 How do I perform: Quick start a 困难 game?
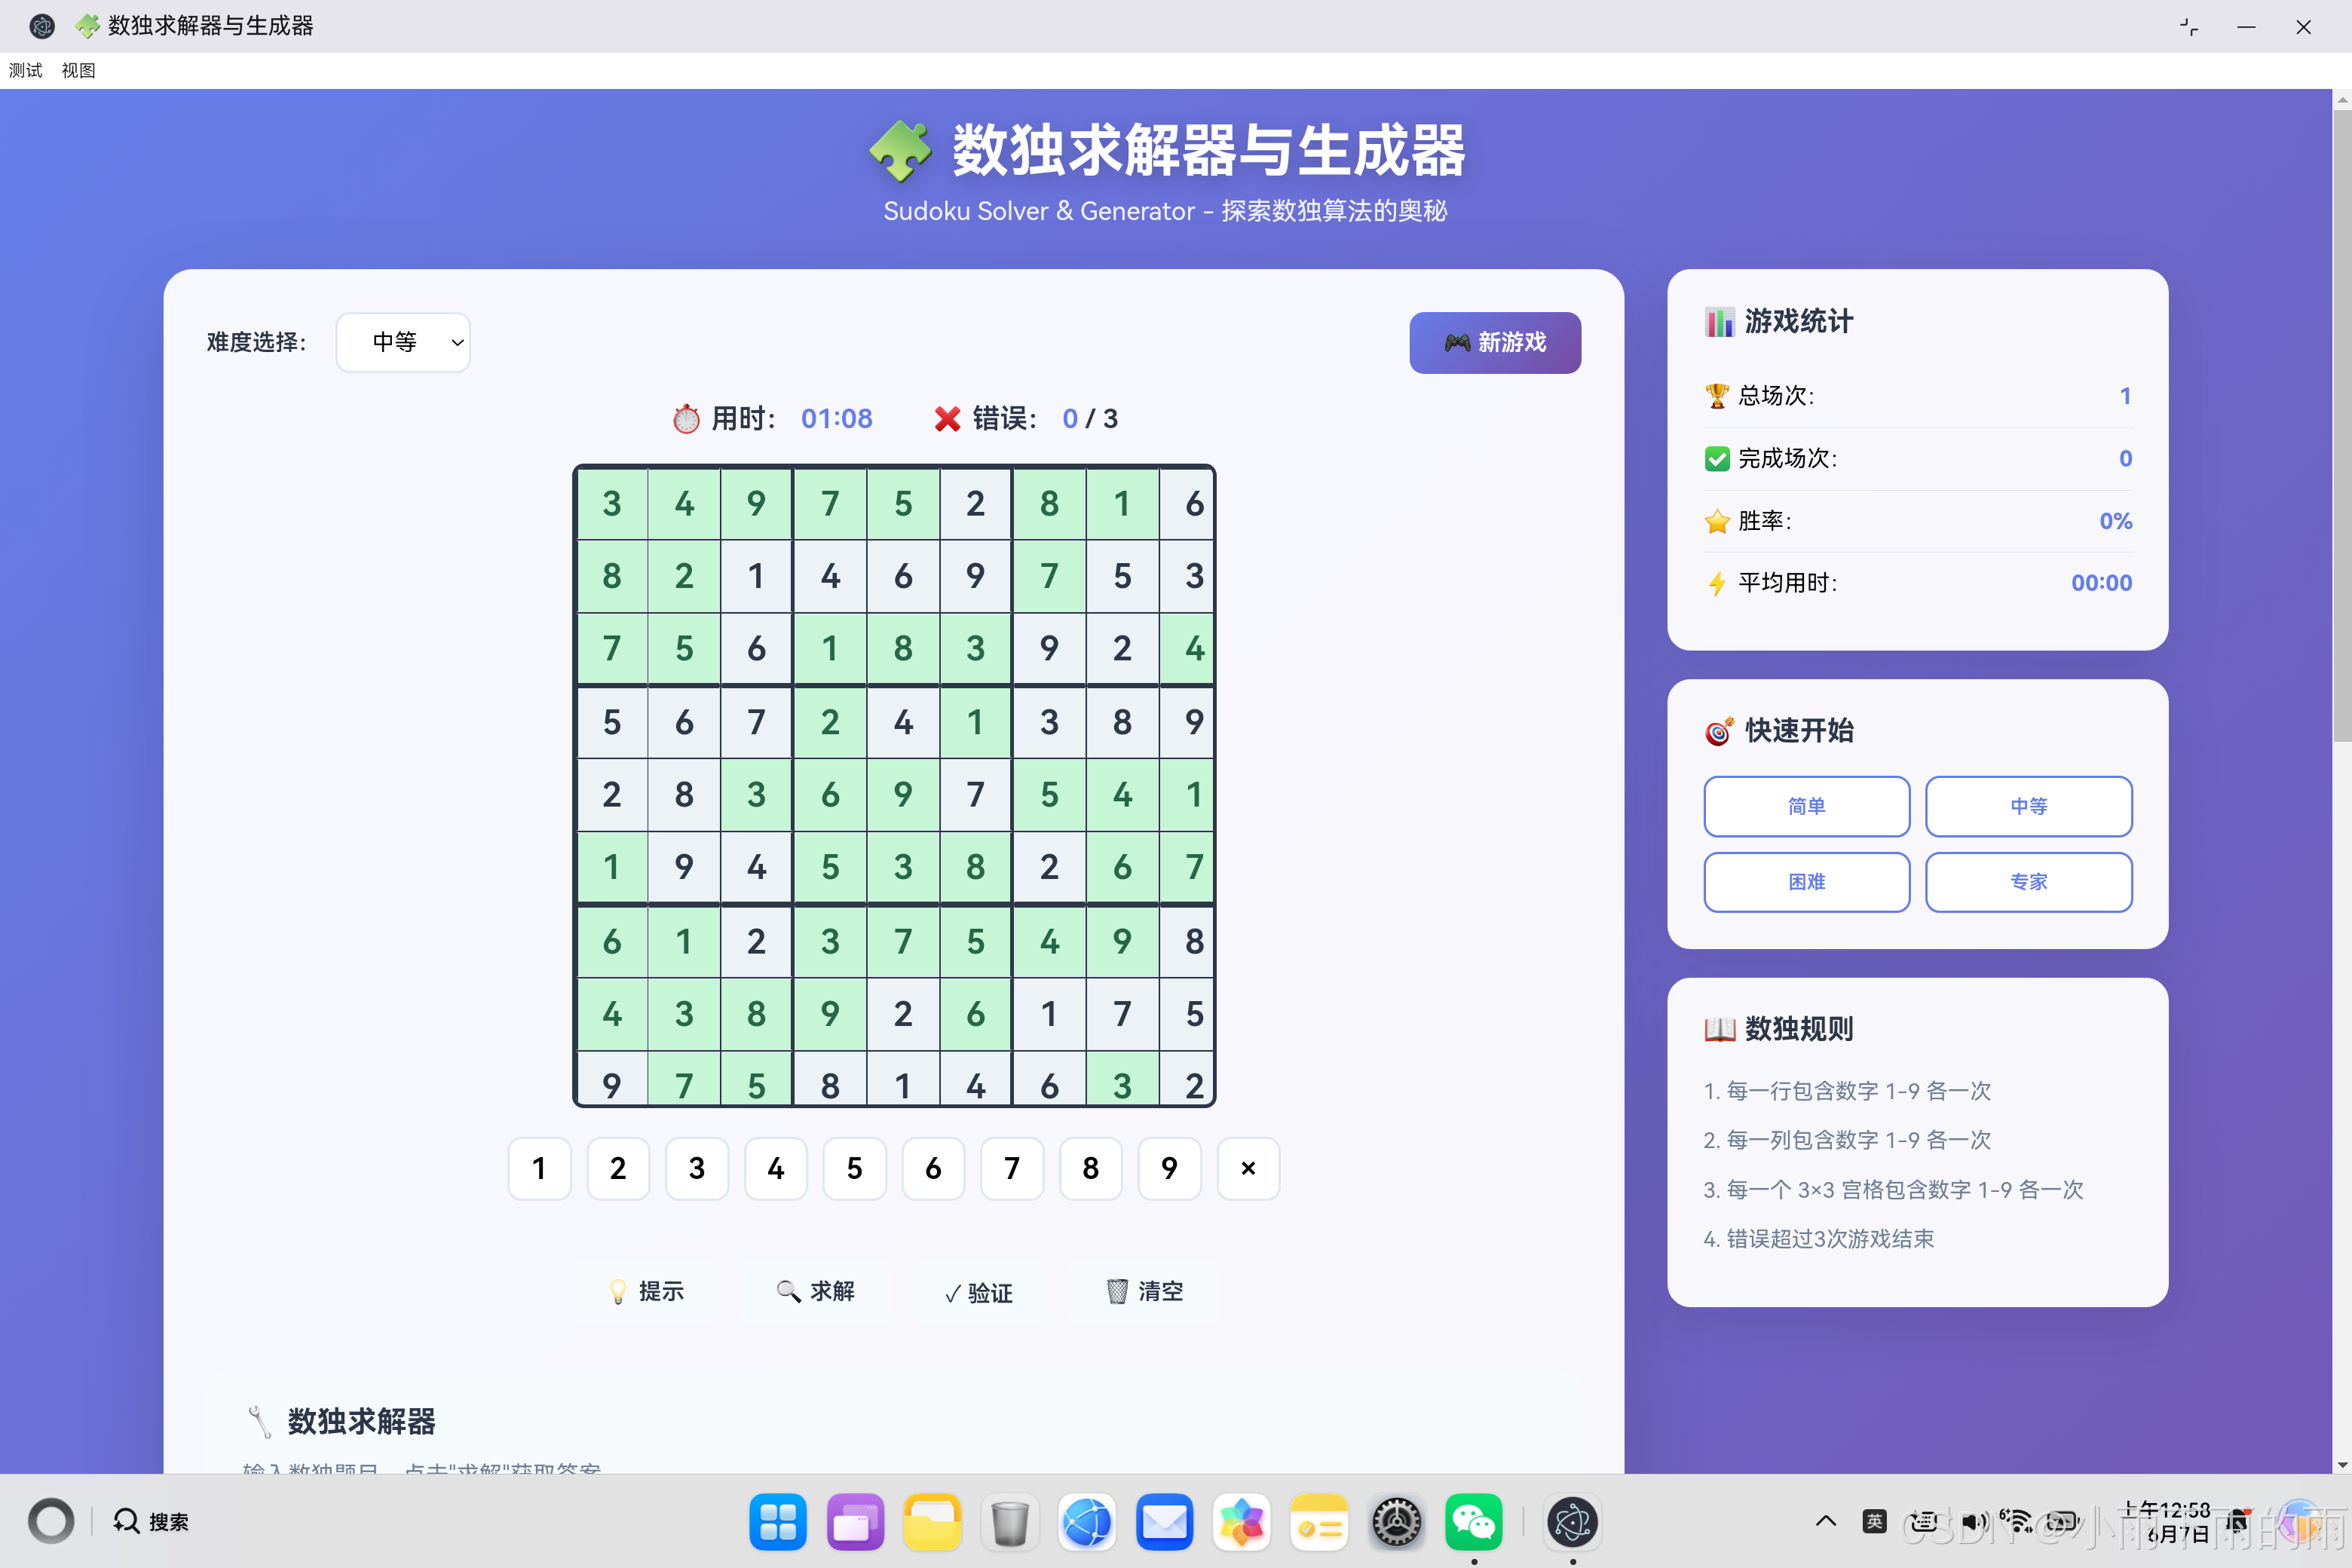1806,882
